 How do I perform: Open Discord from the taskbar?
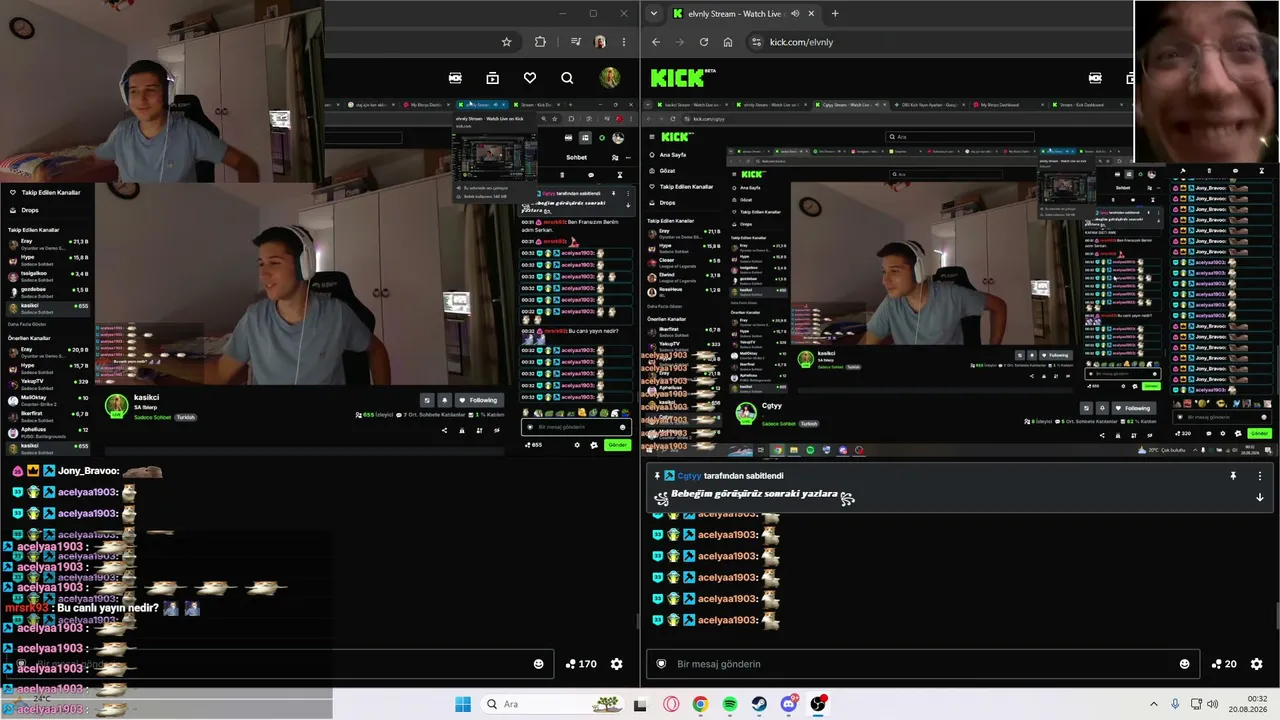789,704
